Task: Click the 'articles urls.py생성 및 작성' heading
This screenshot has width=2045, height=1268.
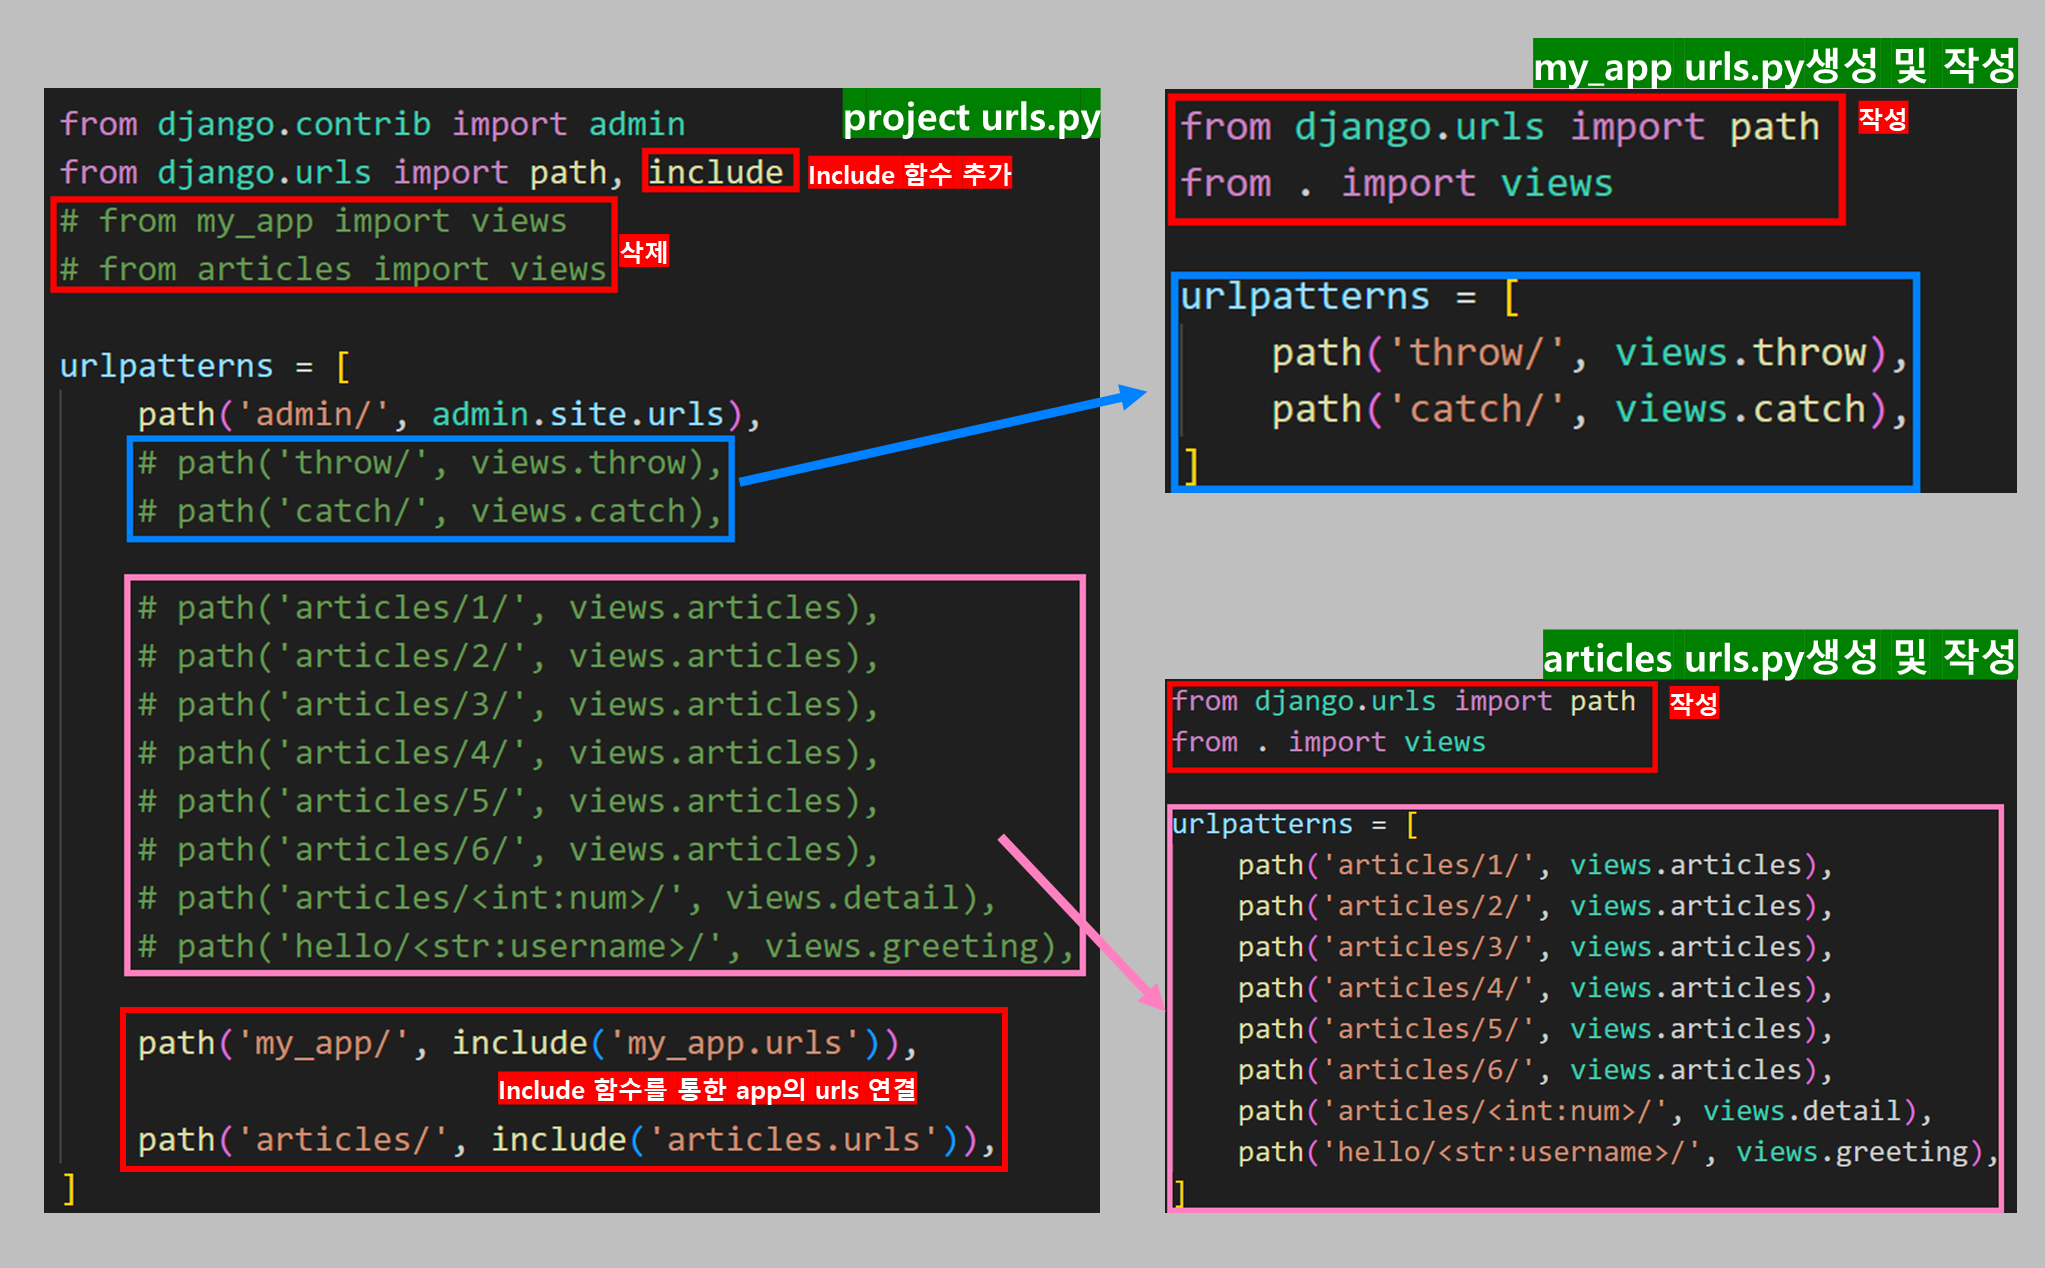Action: [x=1779, y=657]
